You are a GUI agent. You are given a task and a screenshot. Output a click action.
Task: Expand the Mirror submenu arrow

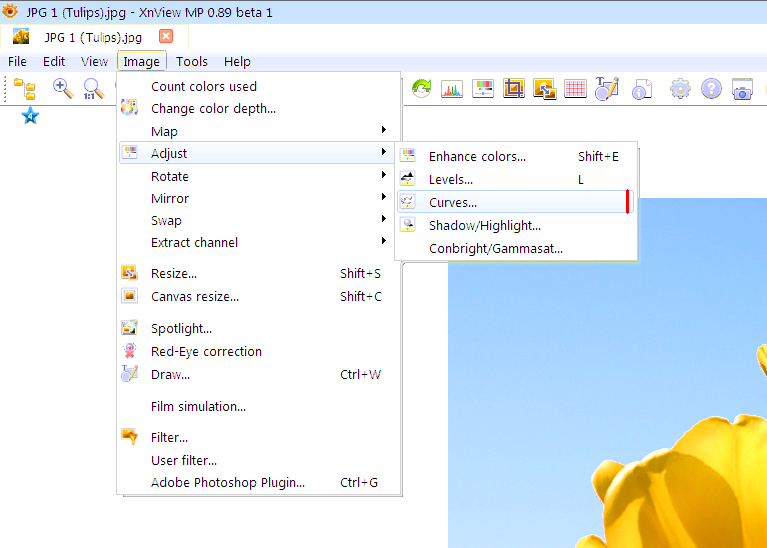pos(384,197)
